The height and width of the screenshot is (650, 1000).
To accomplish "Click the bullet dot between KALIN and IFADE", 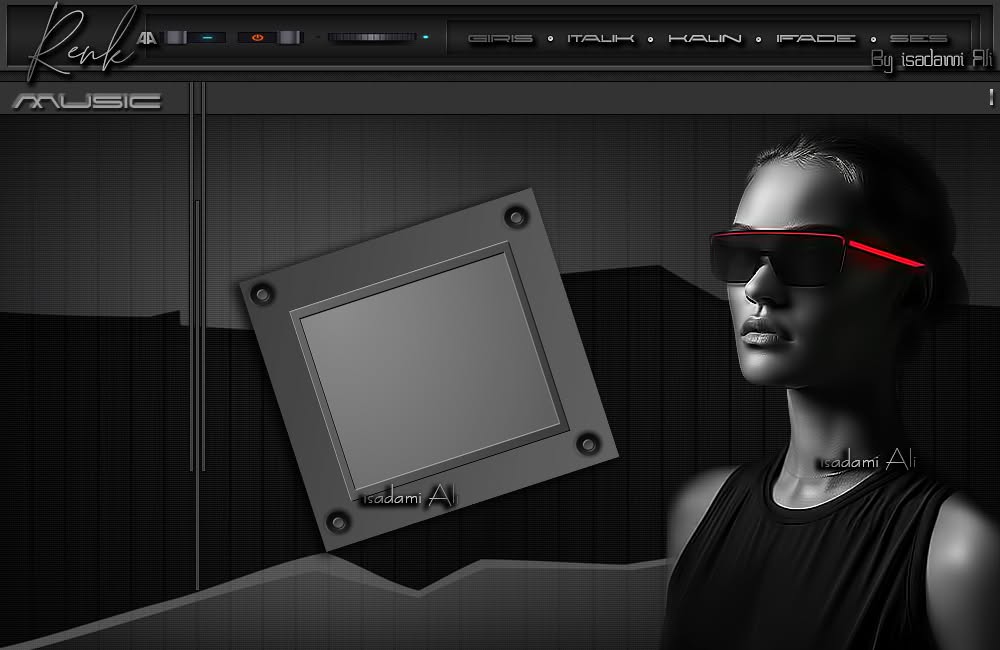I will (x=758, y=39).
